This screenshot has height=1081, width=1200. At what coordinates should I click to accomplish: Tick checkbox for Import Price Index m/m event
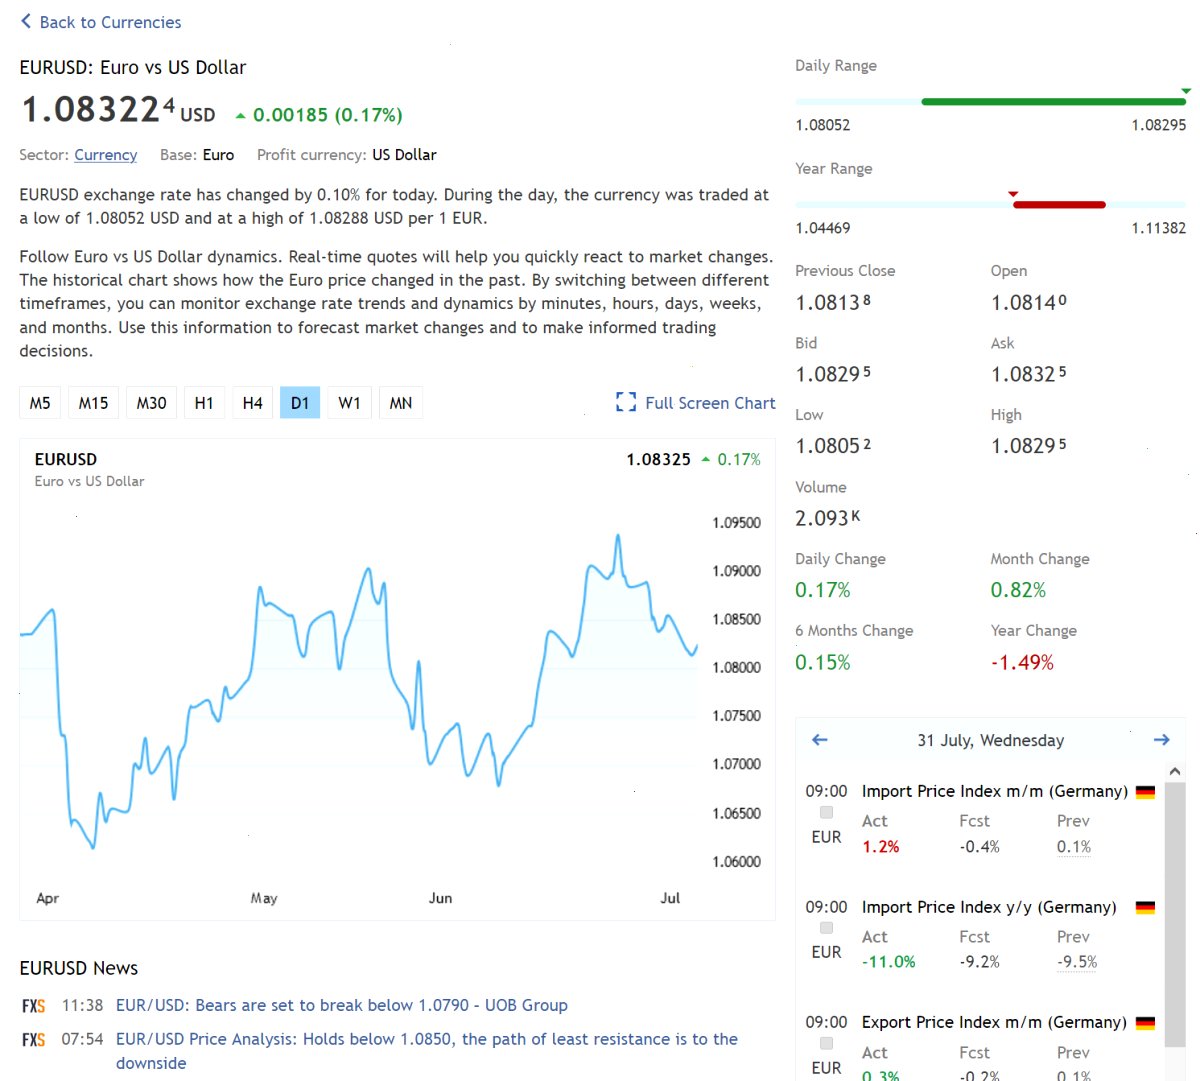[x=826, y=812]
